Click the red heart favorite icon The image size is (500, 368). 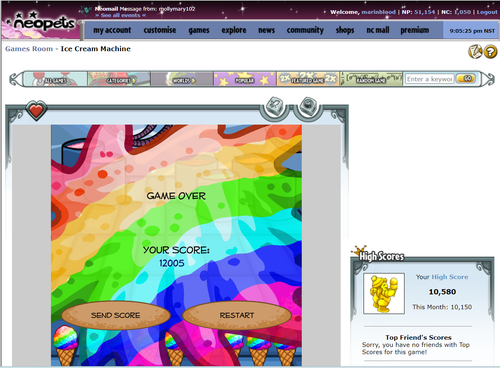pos(36,110)
